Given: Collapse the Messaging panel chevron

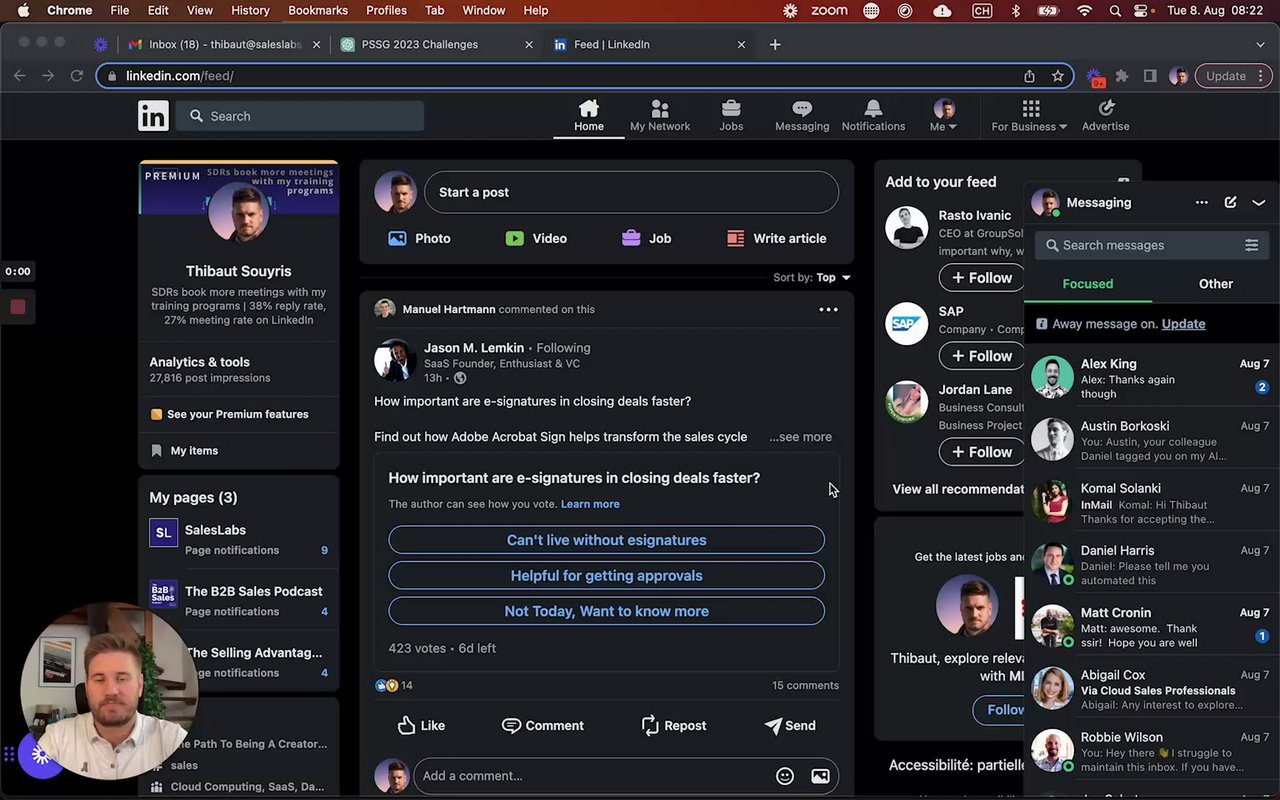Looking at the screenshot, I should point(1259,202).
